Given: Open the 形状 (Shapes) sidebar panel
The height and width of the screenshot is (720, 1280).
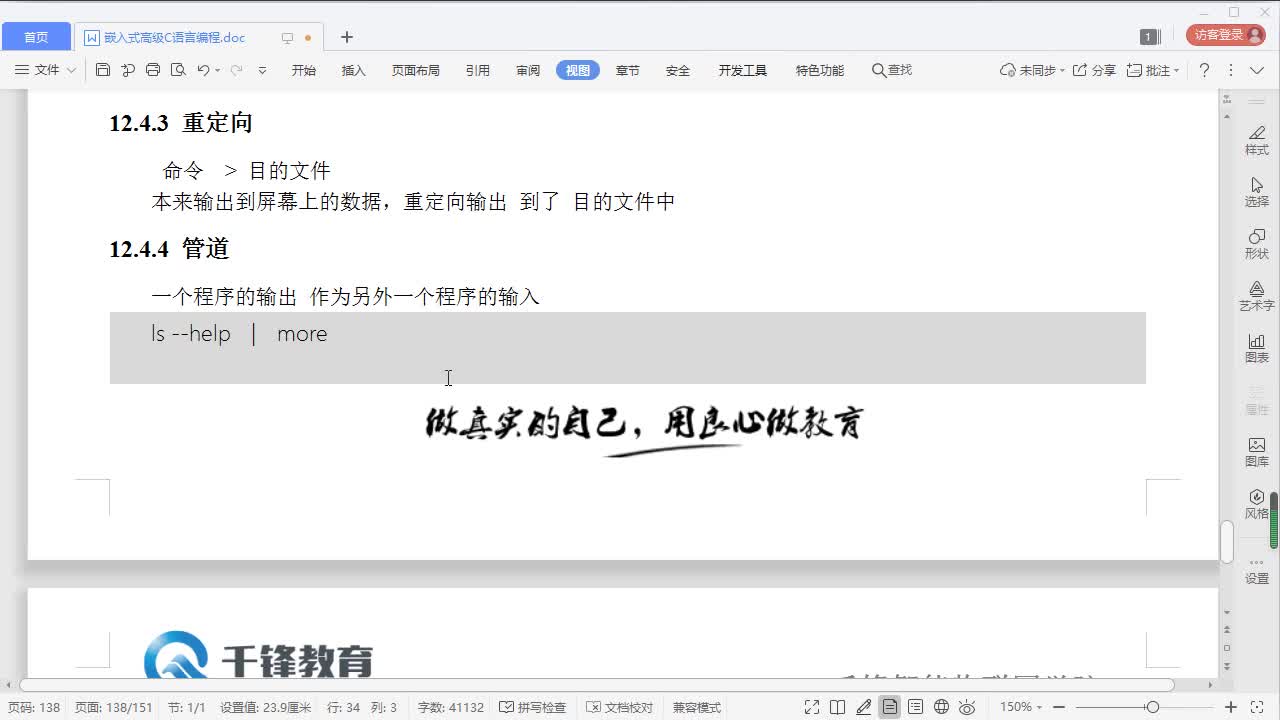Looking at the screenshot, I should [1257, 244].
